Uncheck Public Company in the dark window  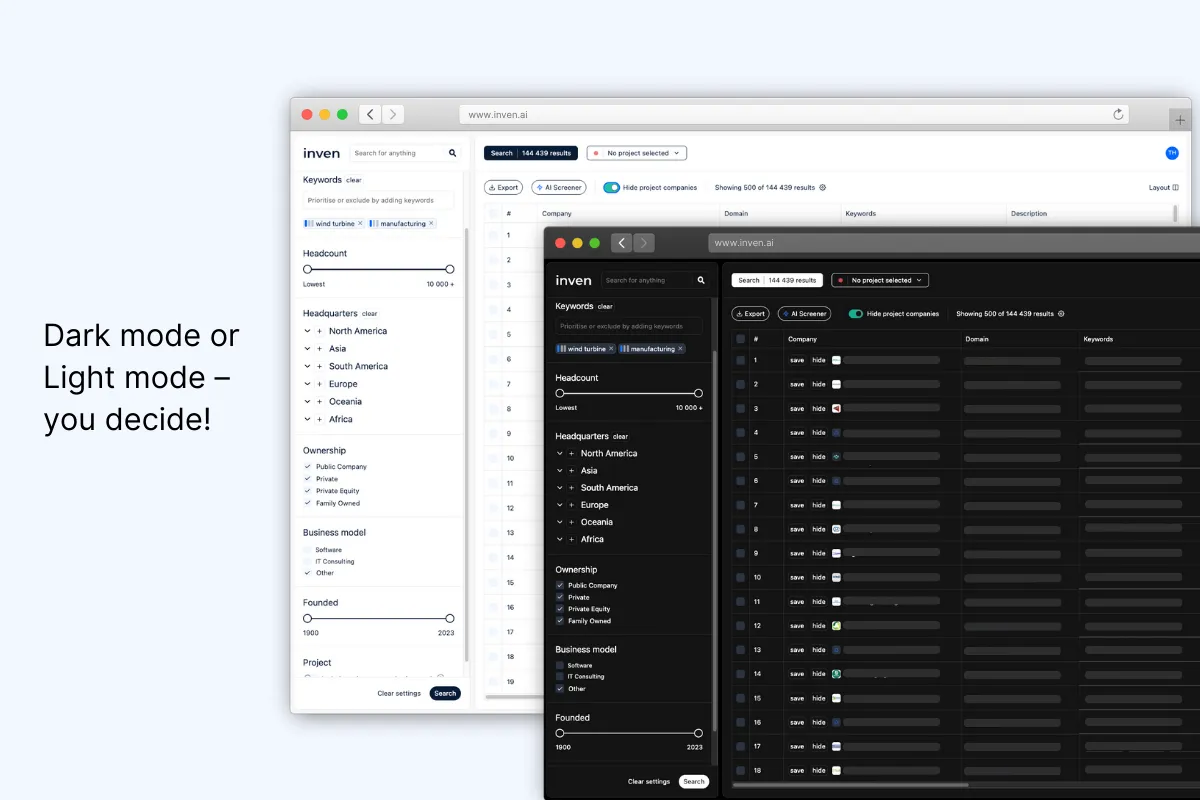point(560,585)
